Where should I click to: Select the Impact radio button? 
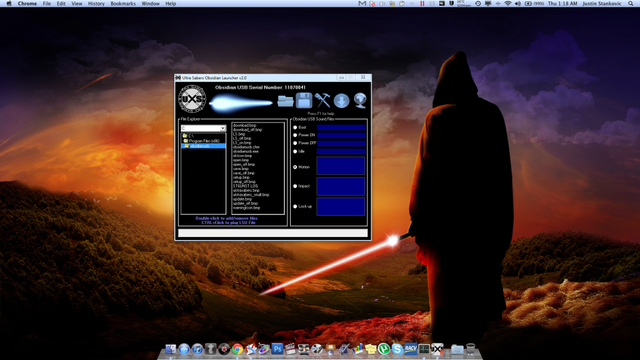click(x=295, y=186)
